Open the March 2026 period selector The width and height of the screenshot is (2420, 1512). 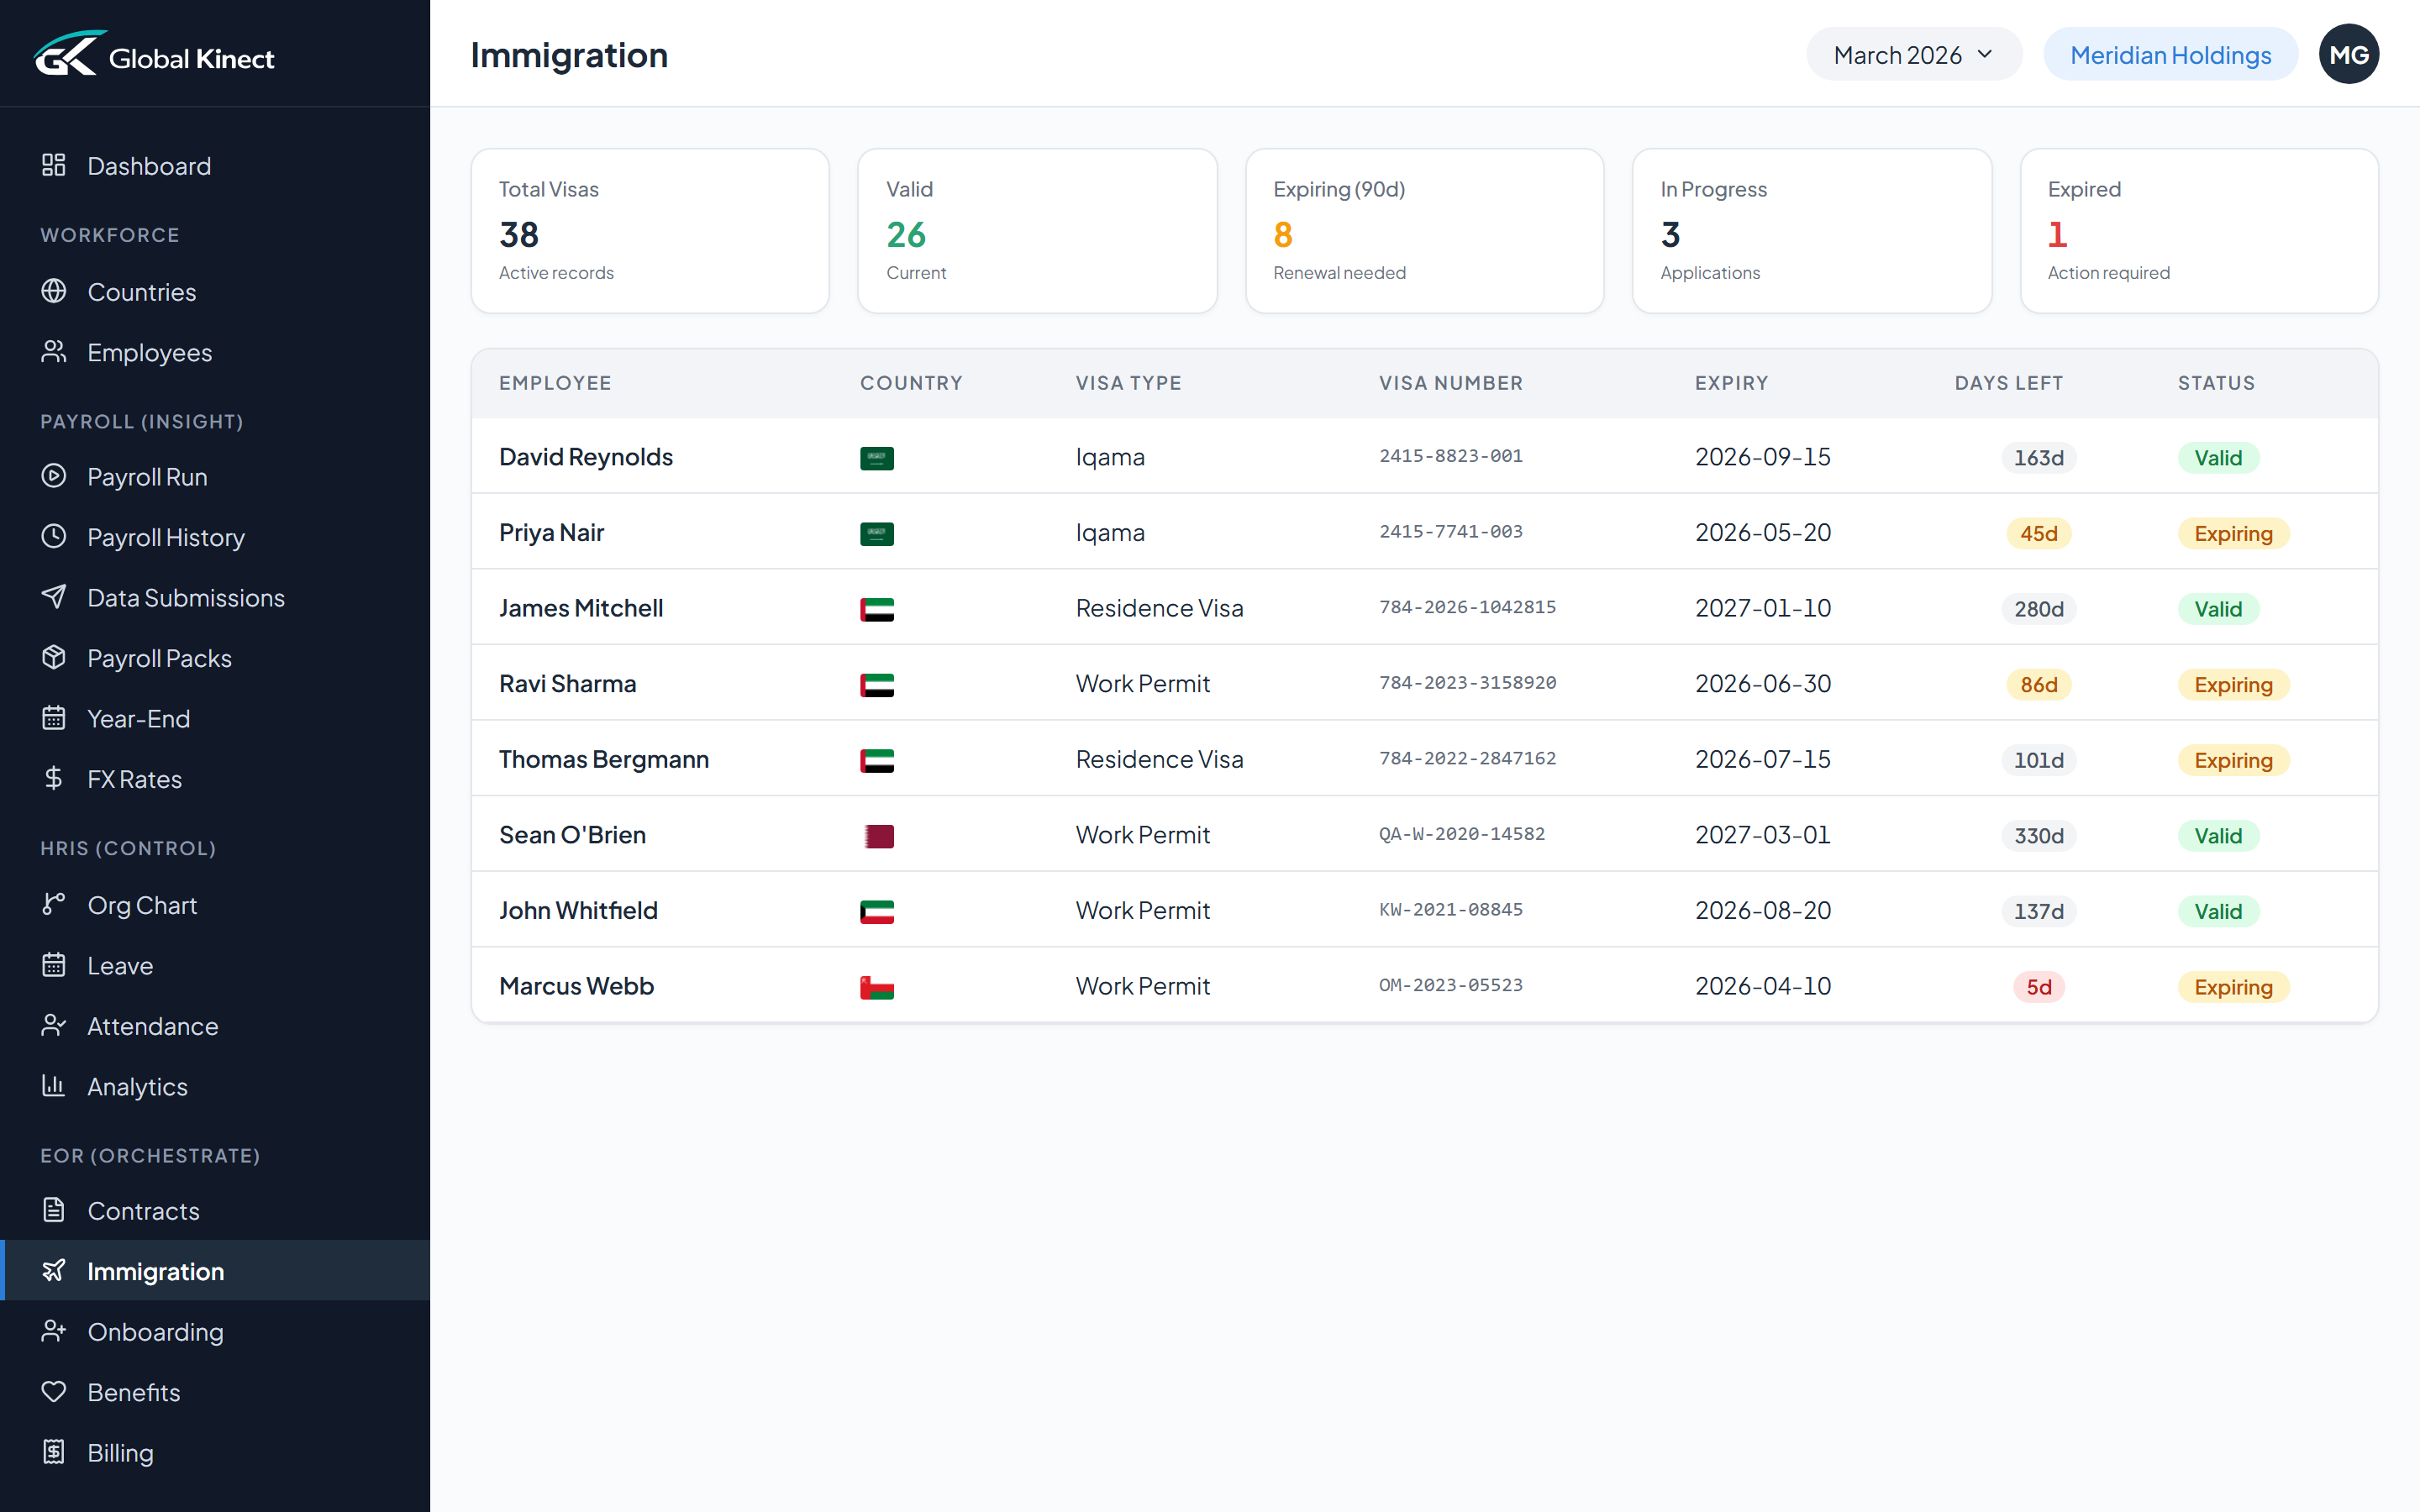point(1913,54)
